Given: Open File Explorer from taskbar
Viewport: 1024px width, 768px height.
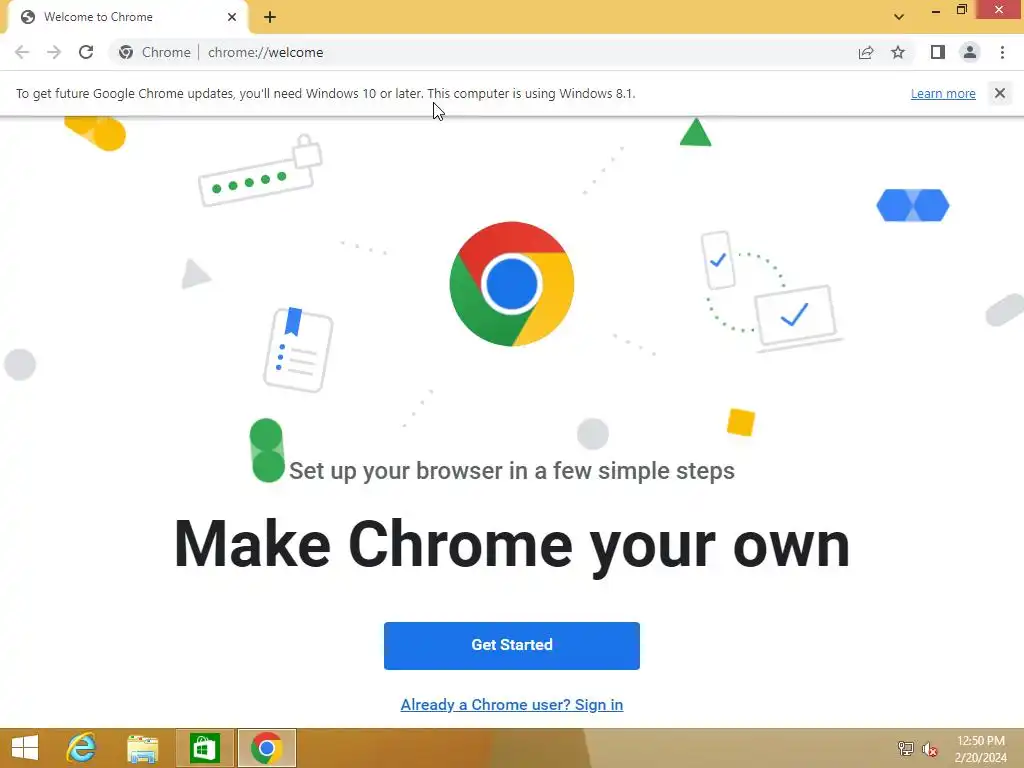Looking at the screenshot, I should [x=142, y=748].
